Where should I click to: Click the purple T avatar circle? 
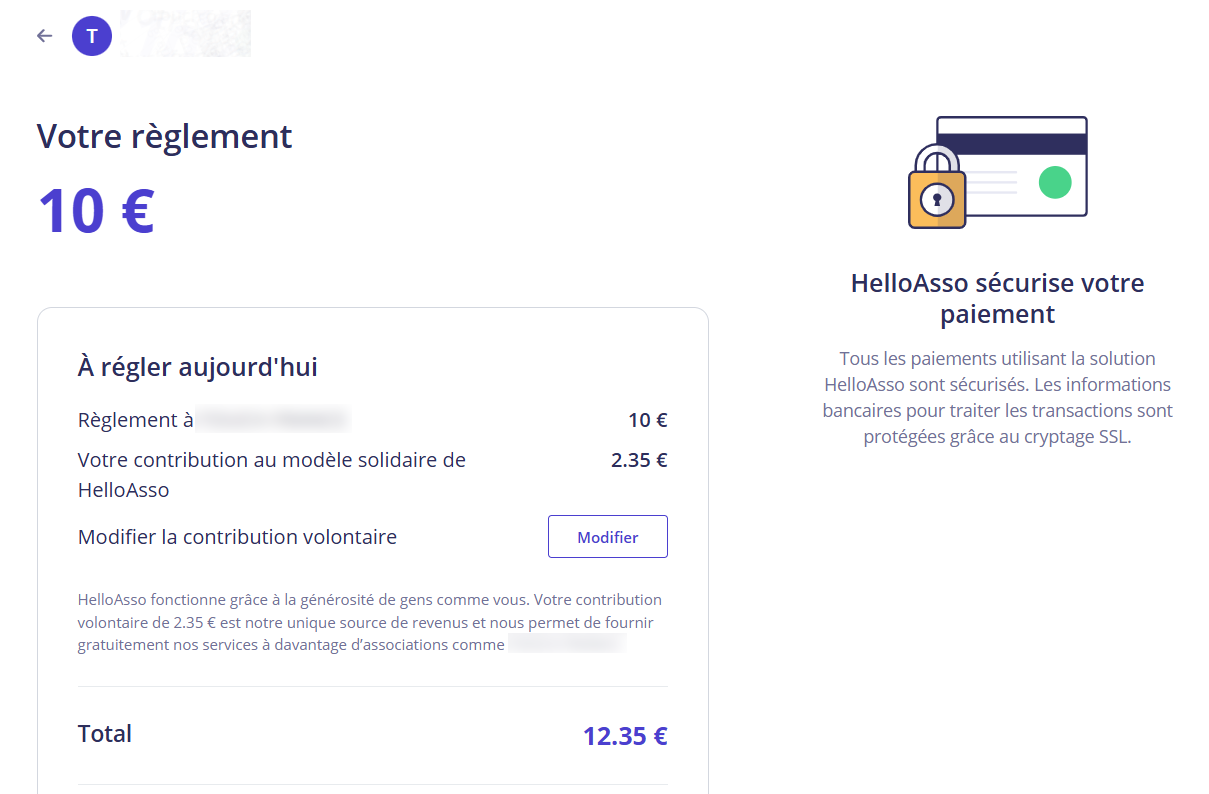coord(92,36)
